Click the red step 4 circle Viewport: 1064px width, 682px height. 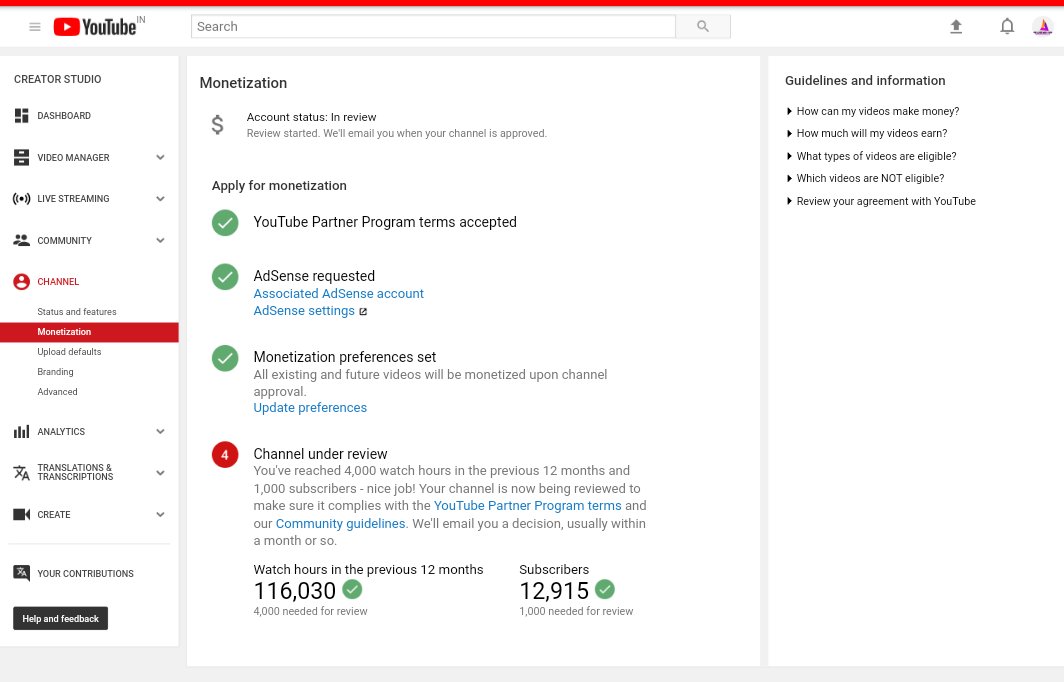(225, 455)
